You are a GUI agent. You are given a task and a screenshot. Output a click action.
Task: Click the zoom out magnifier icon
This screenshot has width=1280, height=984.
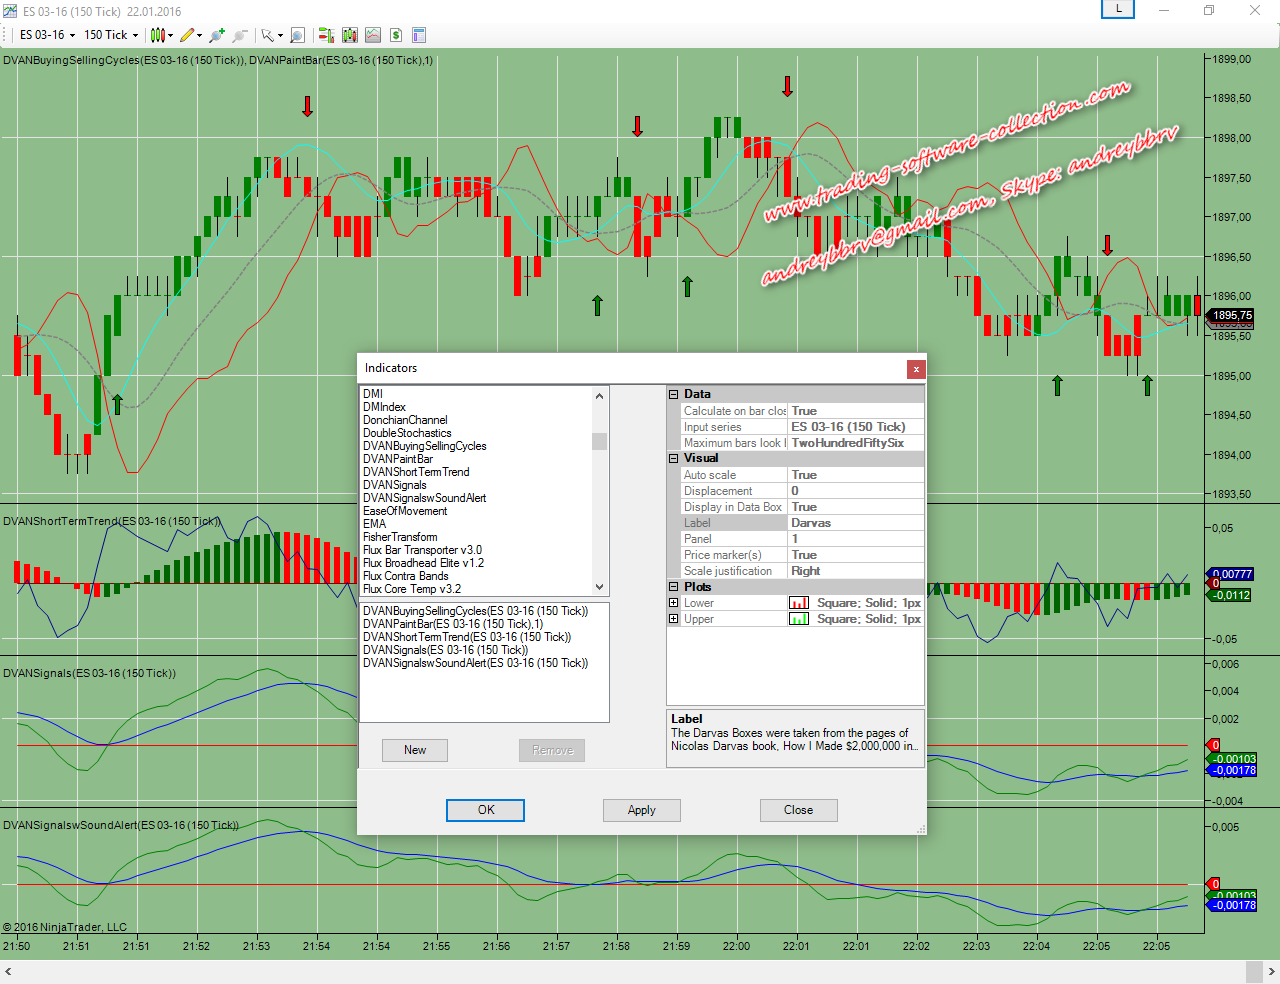(x=240, y=35)
